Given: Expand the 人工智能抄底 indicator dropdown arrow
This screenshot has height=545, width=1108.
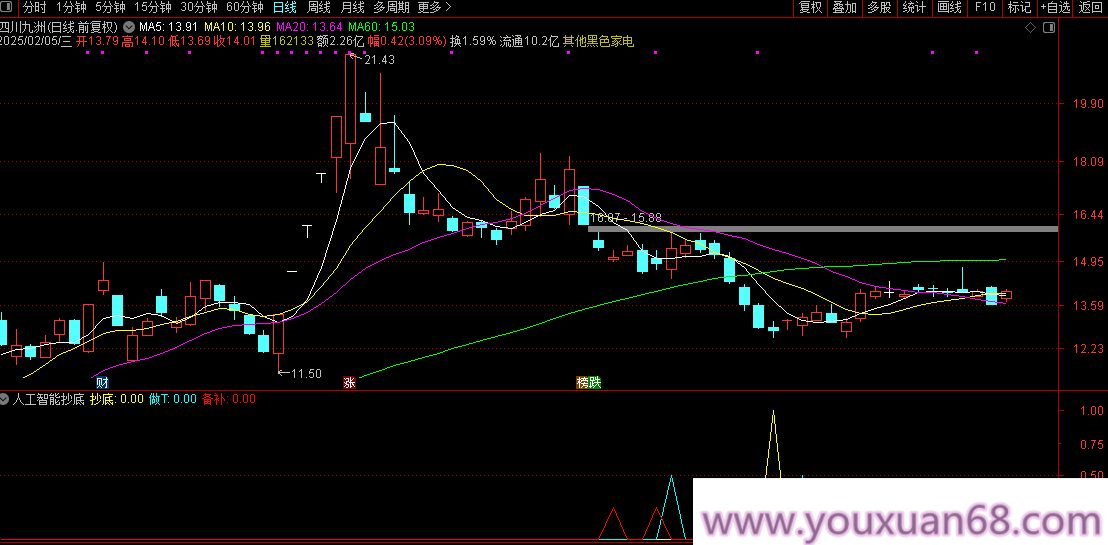Looking at the screenshot, I should tap(6, 399).
